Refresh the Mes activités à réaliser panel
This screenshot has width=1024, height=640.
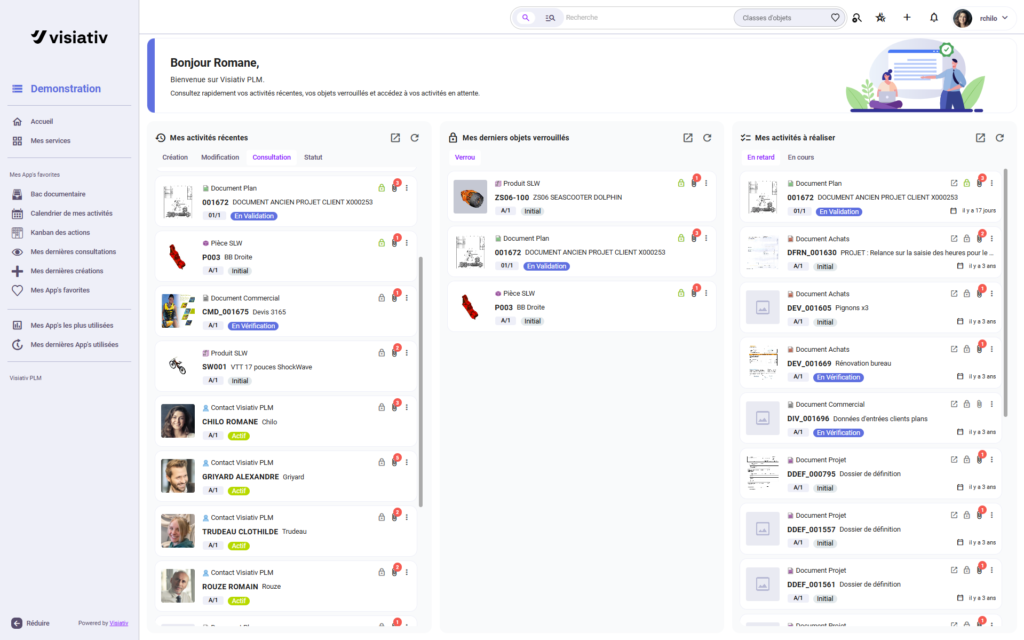(999, 138)
